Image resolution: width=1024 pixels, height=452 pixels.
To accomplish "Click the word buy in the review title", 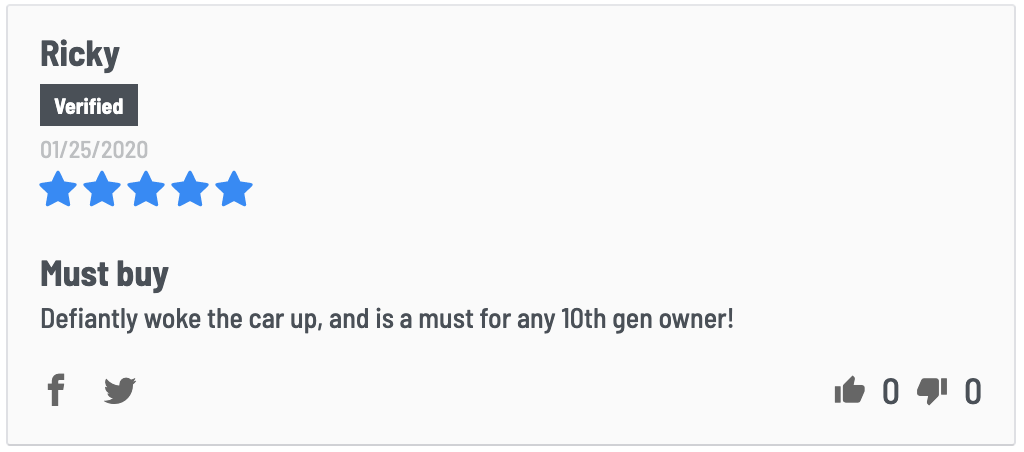I will (x=142, y=274).
